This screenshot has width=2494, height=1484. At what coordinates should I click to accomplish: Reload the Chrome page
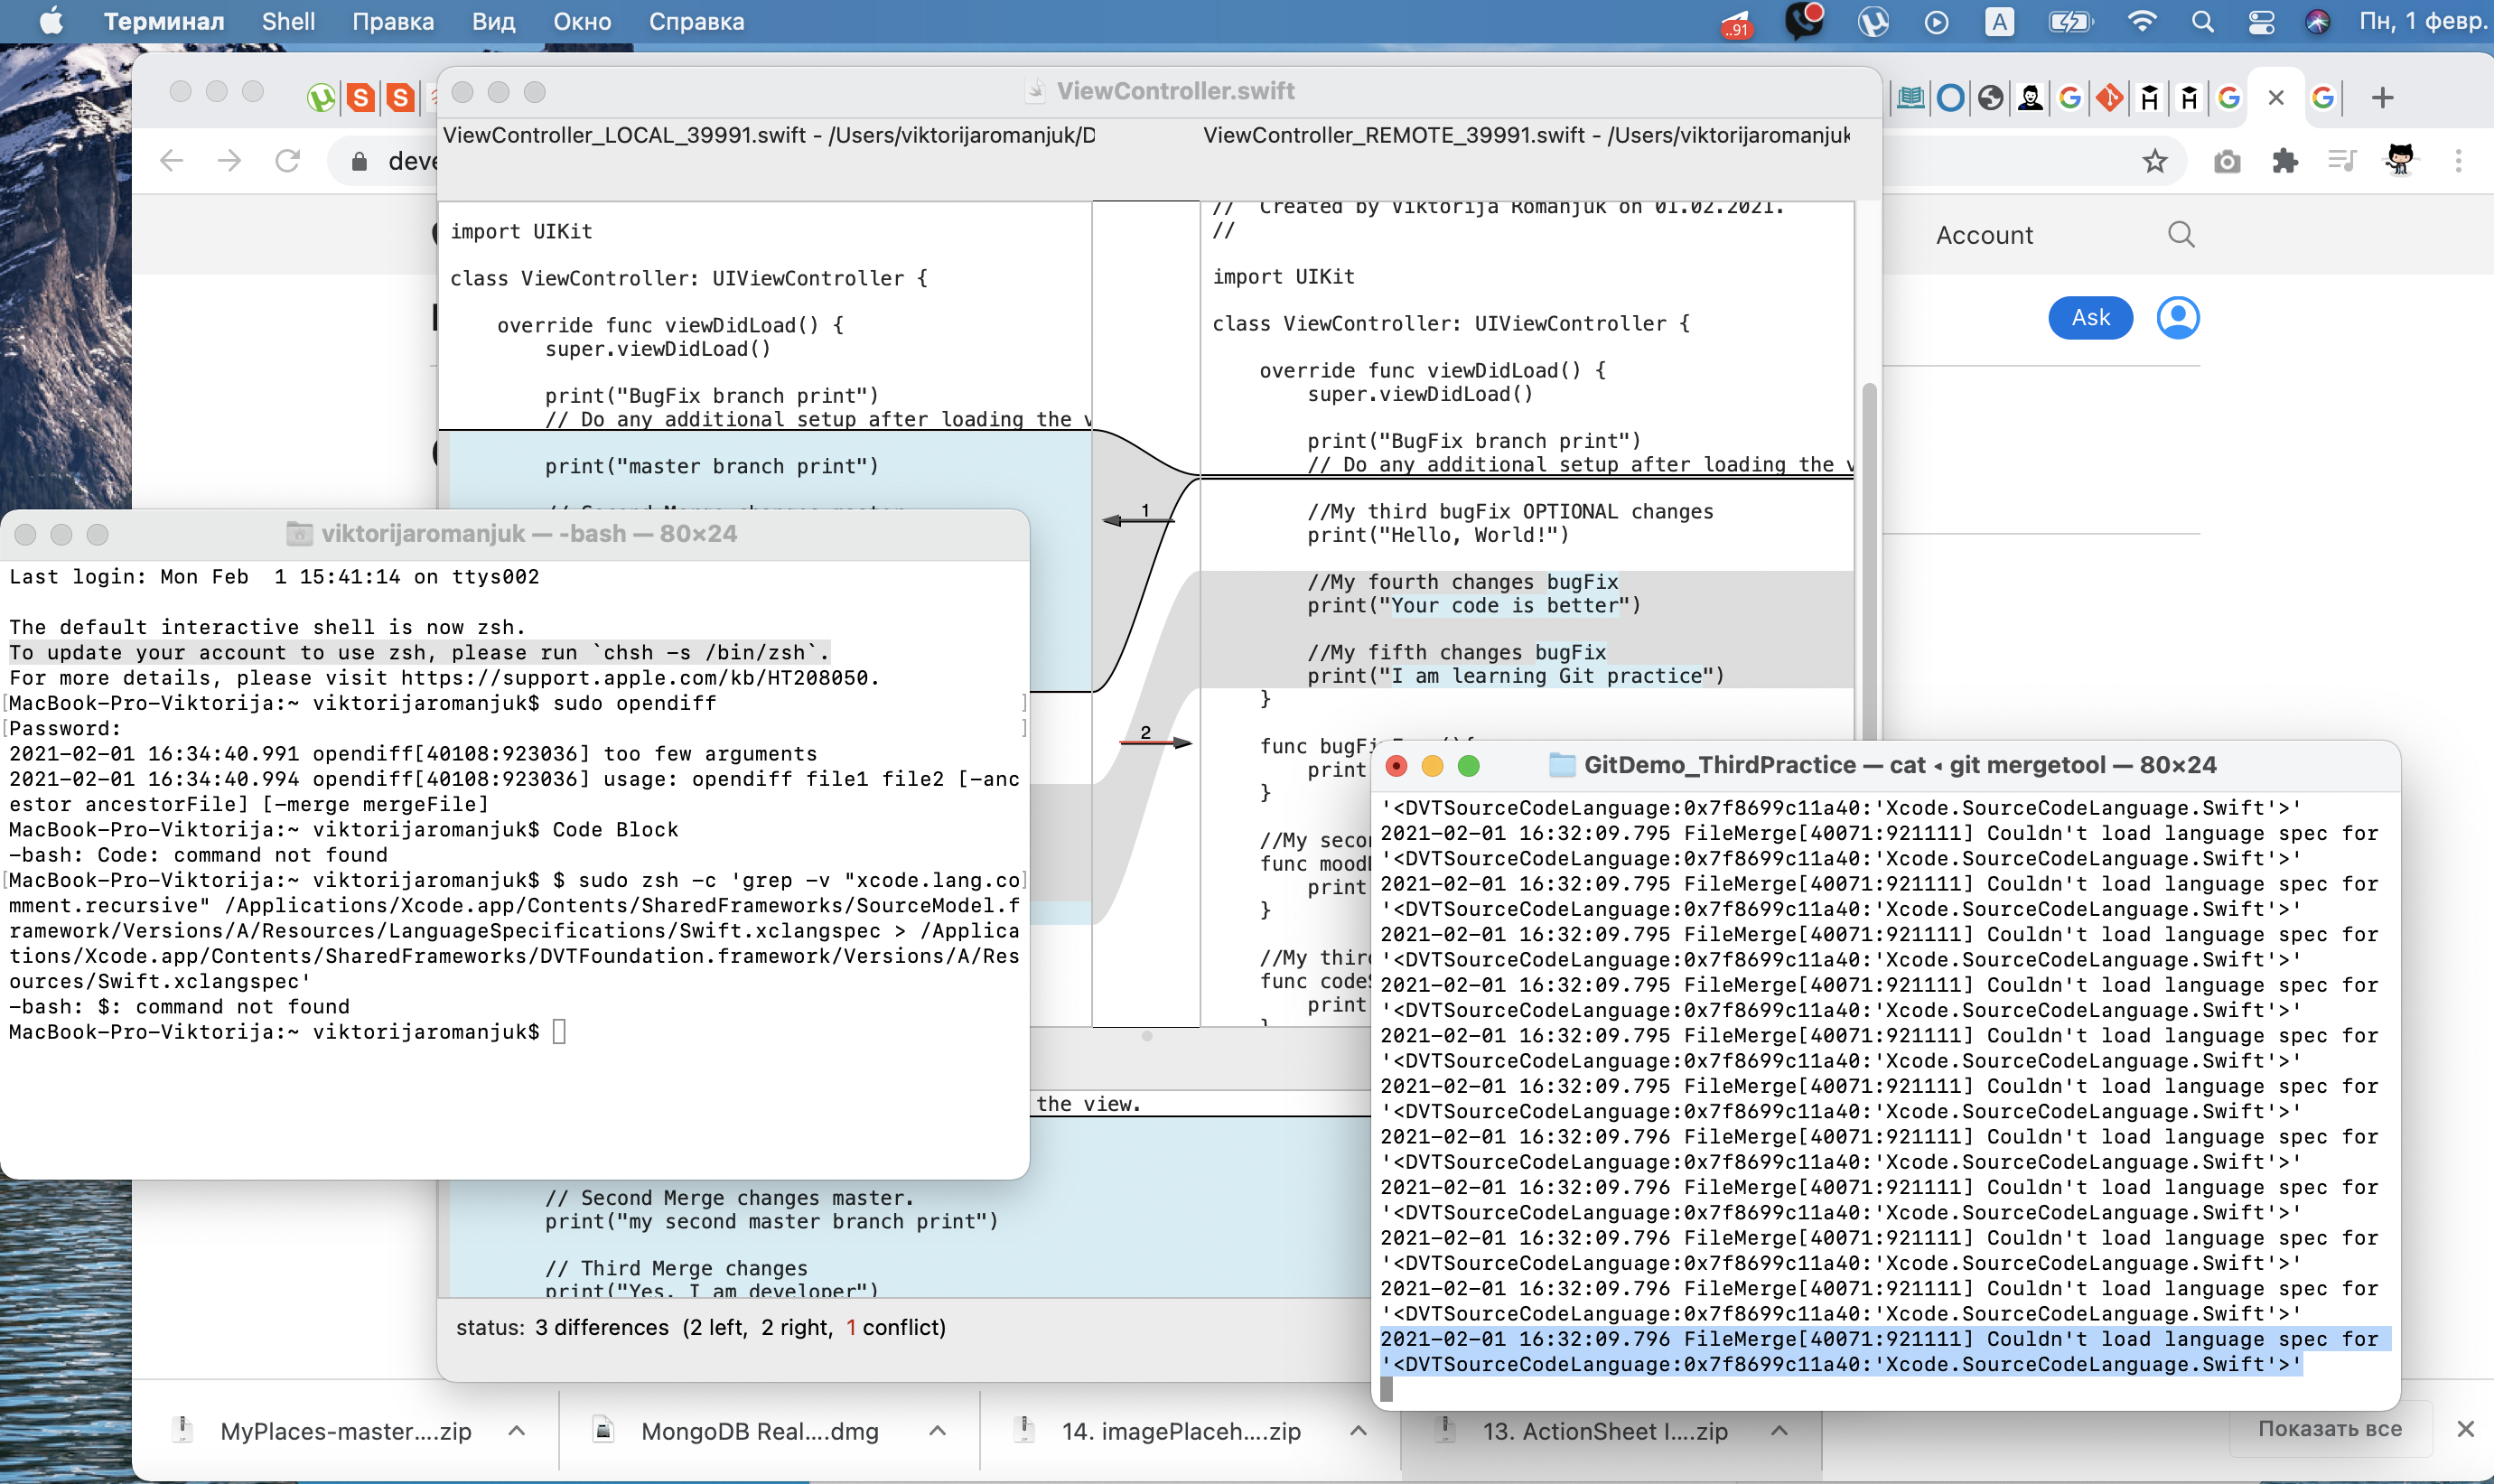click(x=288, y=160)
